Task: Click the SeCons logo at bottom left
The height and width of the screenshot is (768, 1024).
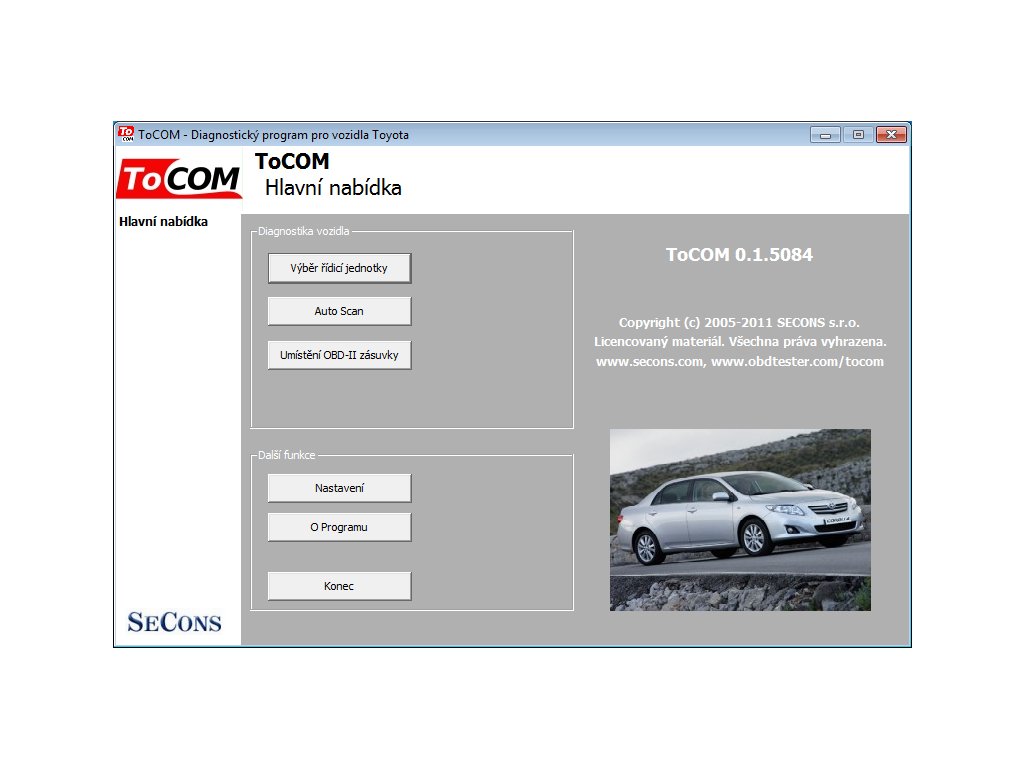Action: point(174,622)
